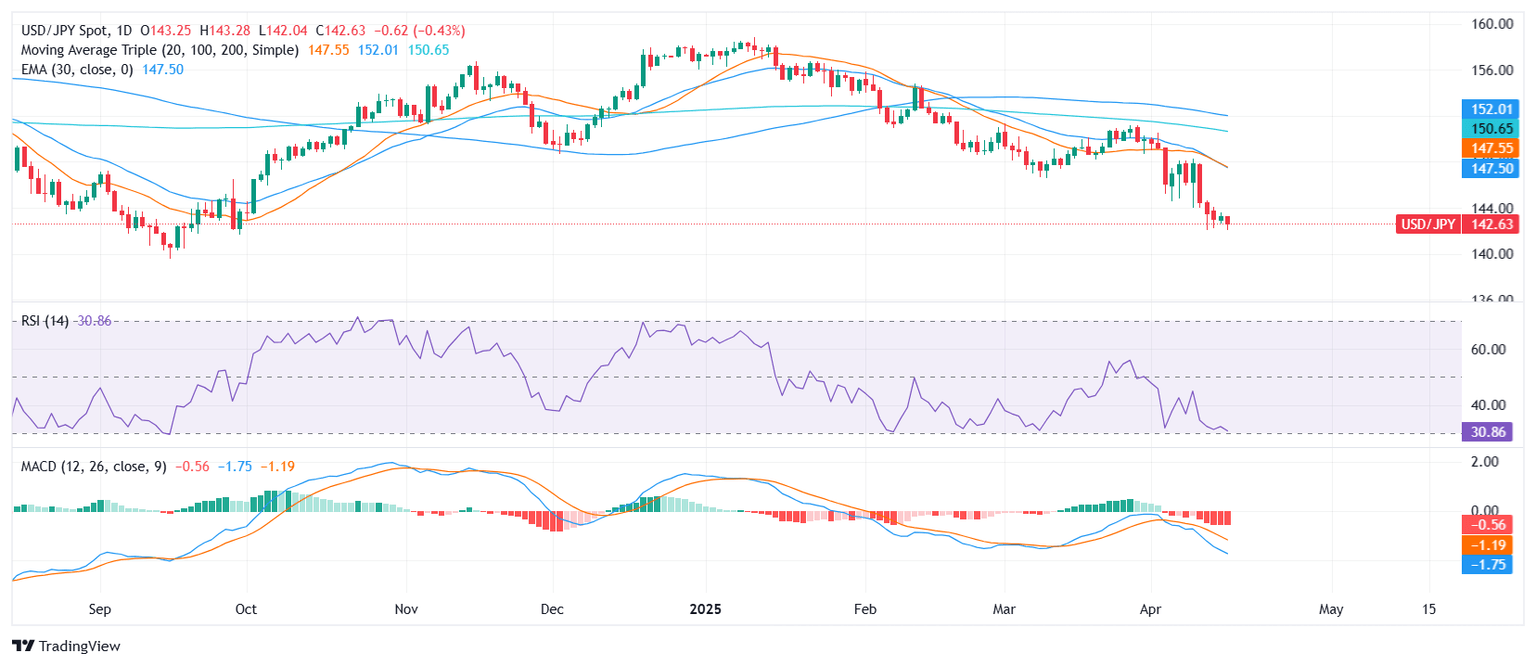Click the Sep label on time axis
1536x666 pixels.
click(x=100, y=608)
